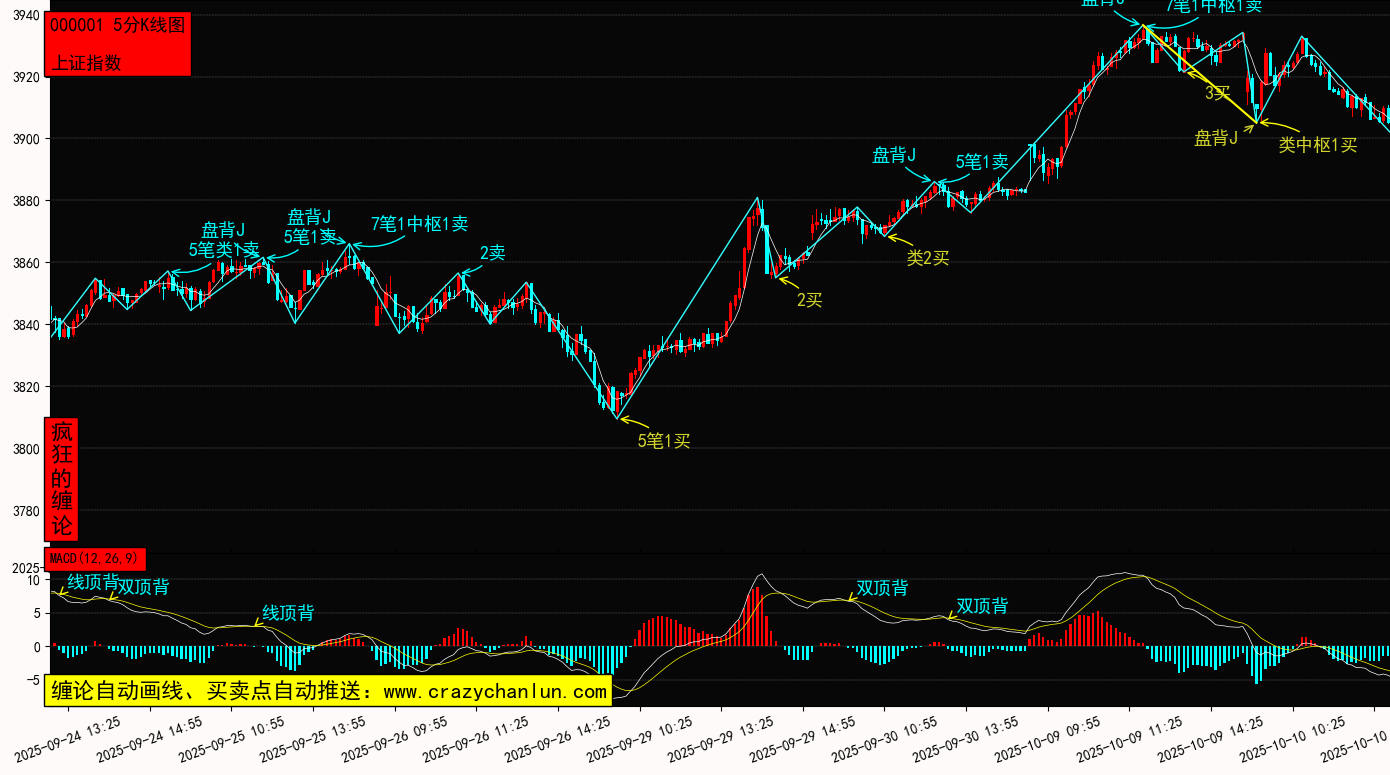
Task: Select the 2卖 sell signal label
Action: coord(492,253)
